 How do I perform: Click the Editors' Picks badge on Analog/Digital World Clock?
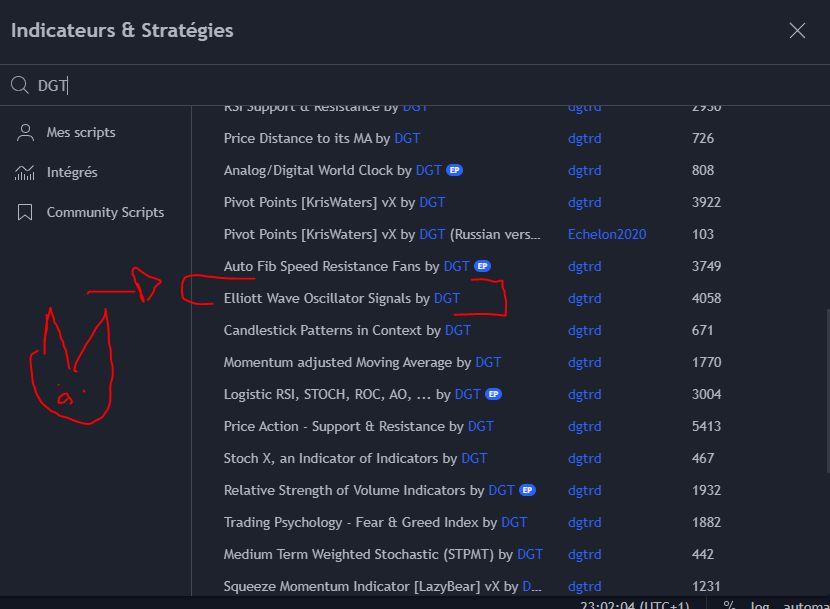coord(454,170)
